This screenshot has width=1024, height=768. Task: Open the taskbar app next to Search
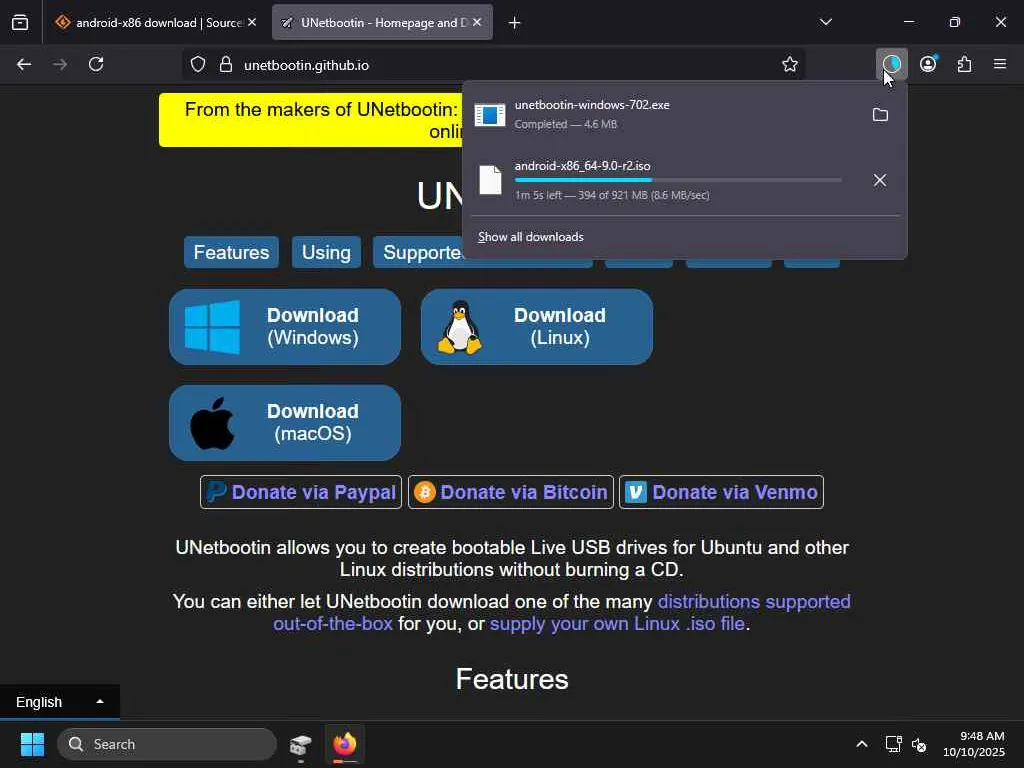tap(301, 744)
